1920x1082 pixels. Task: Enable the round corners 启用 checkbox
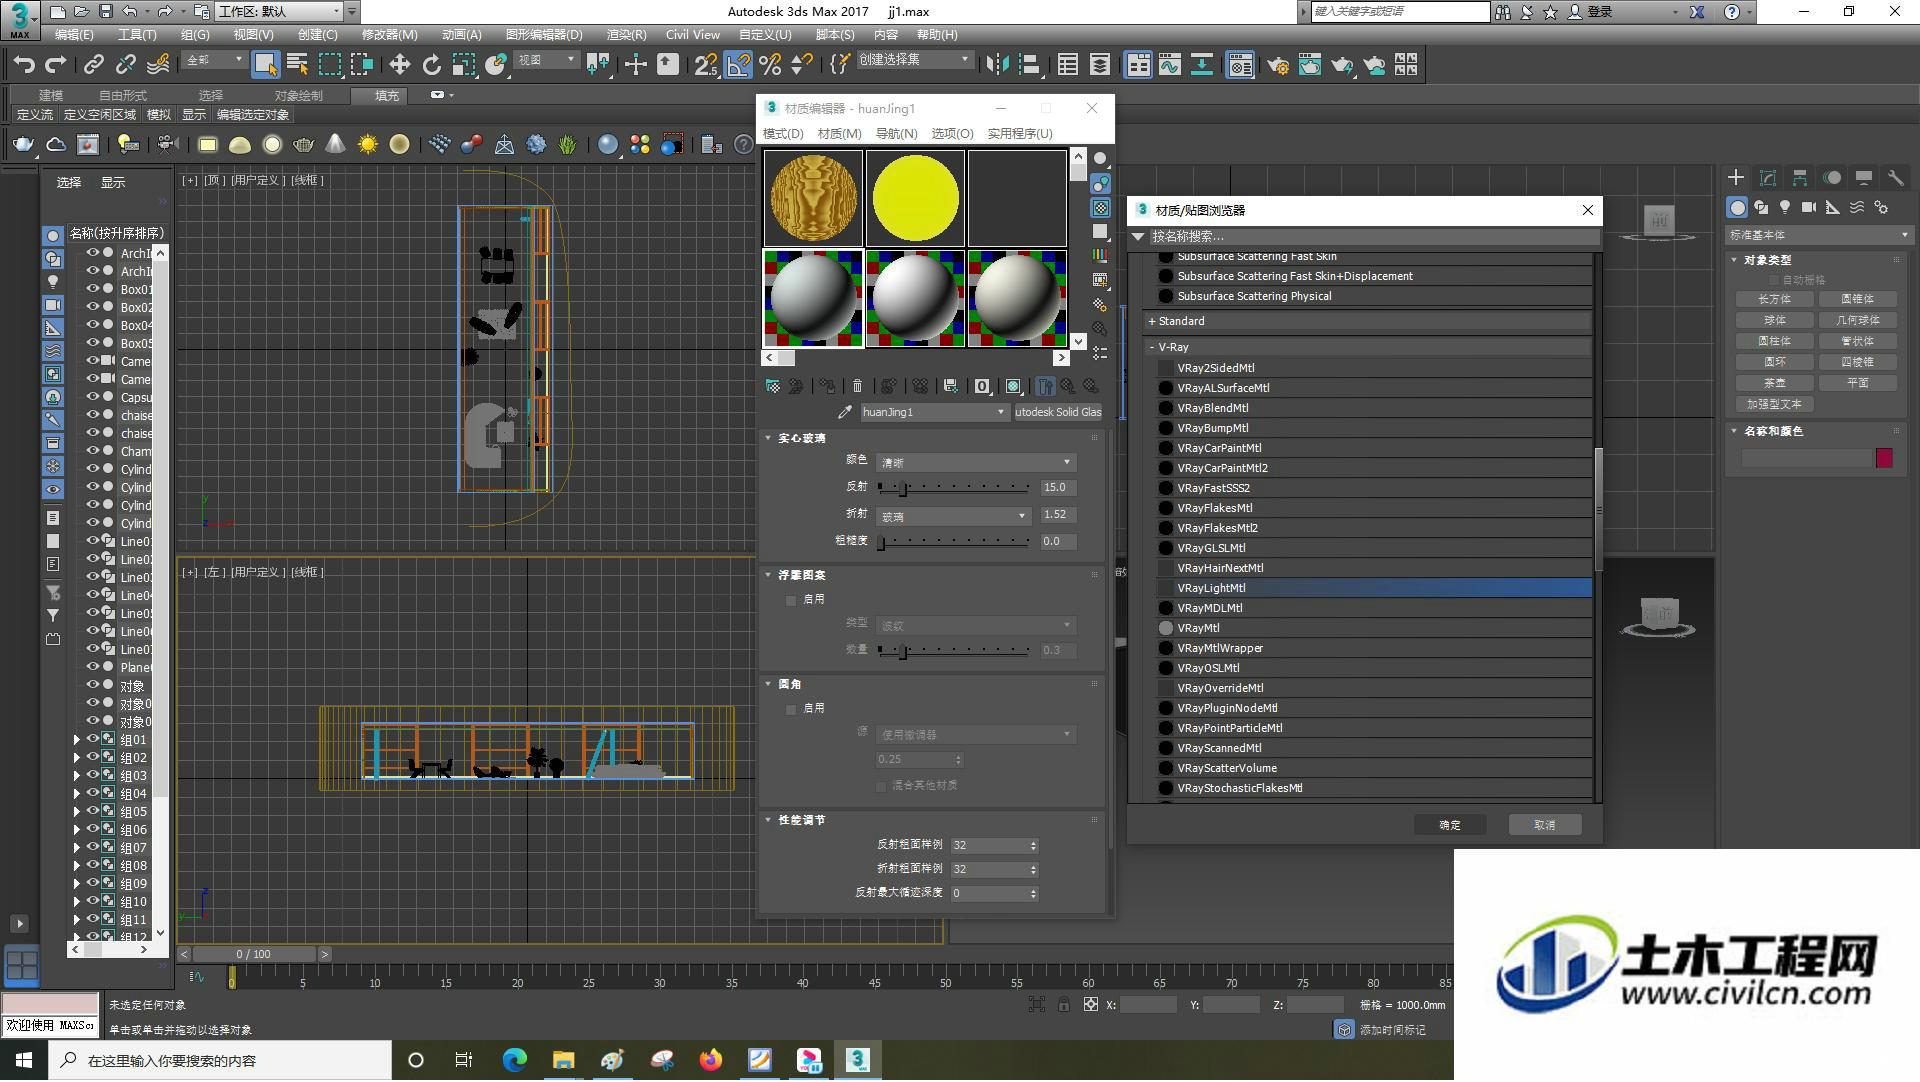point(791,709)
